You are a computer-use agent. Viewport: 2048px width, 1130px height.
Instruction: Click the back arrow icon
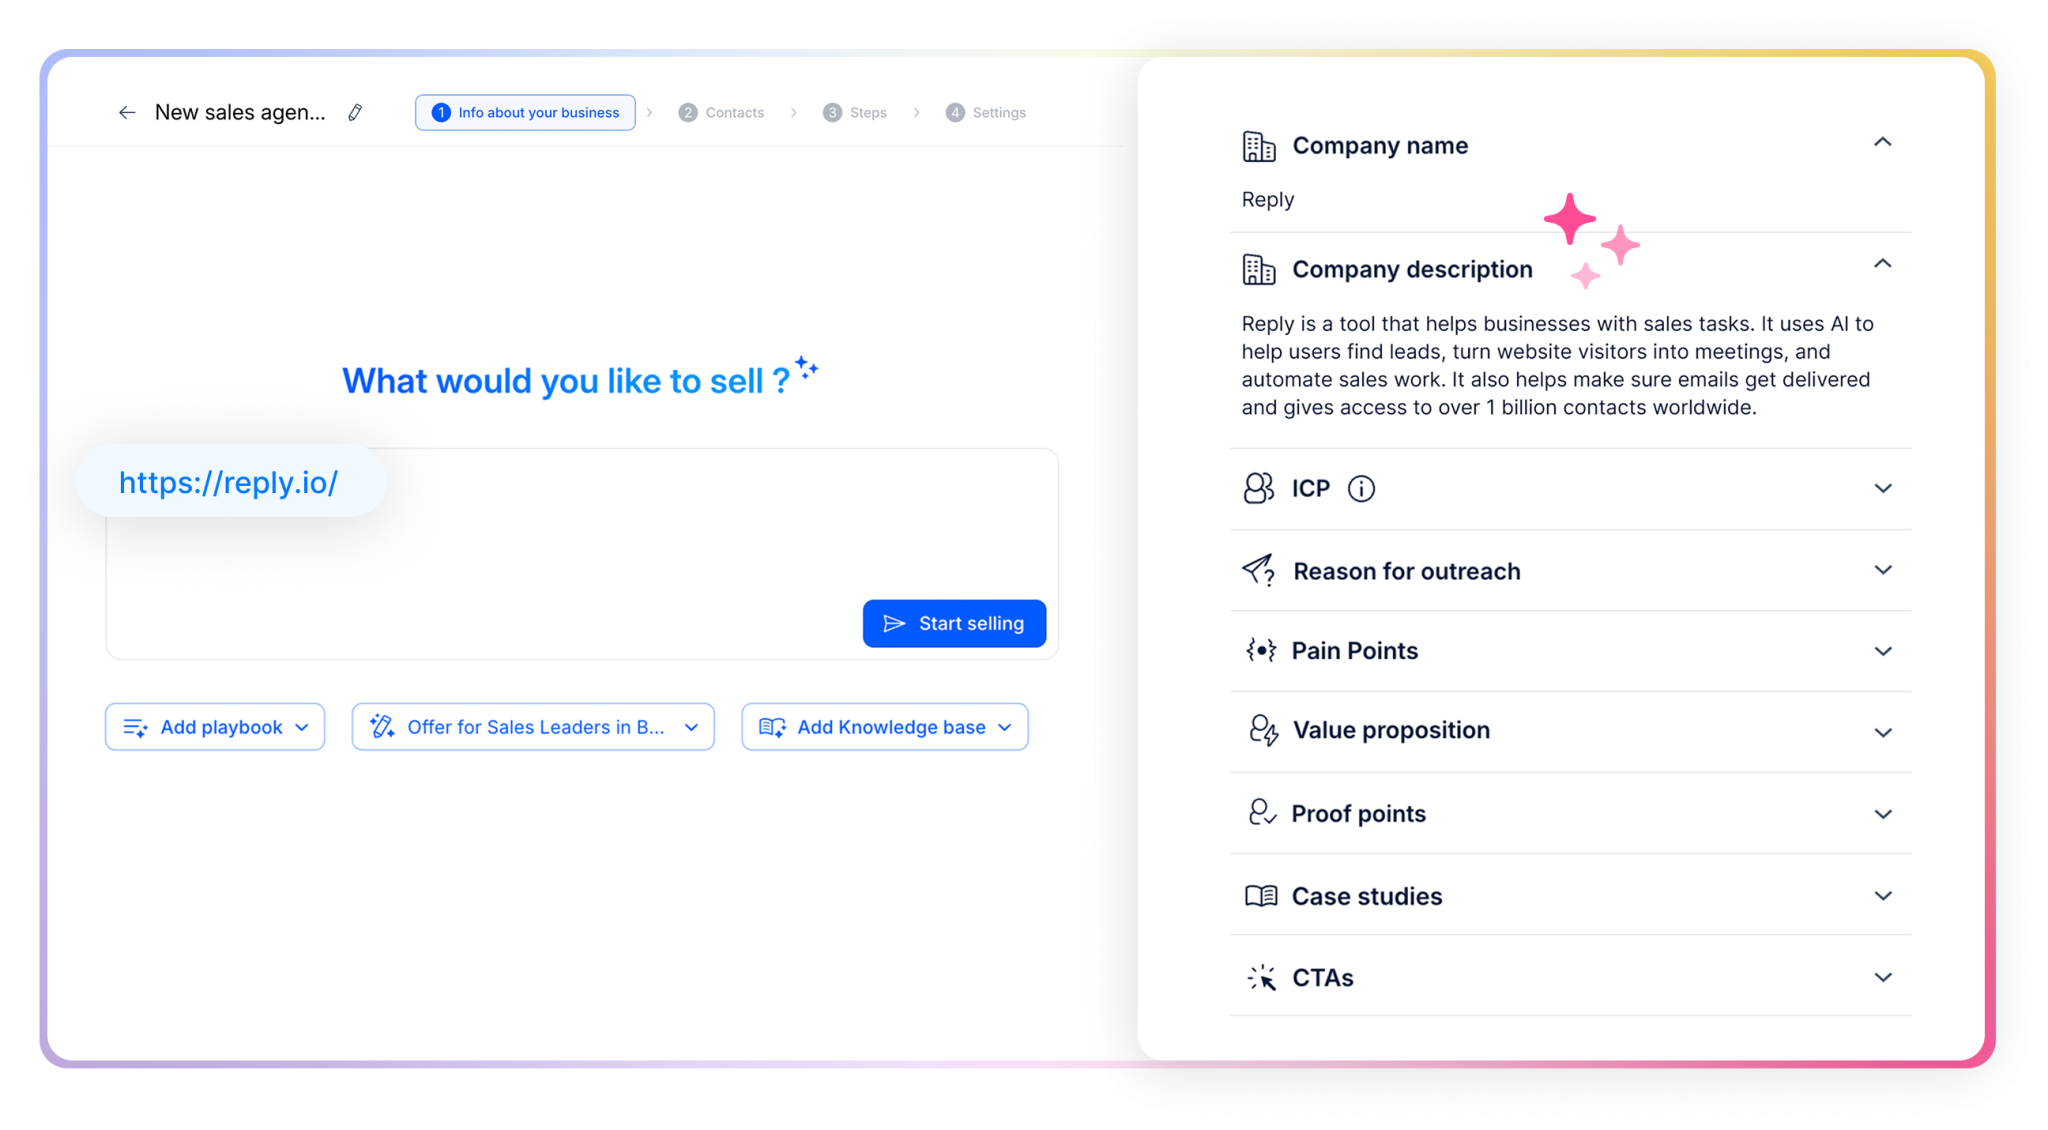click(x=127, y=113)
